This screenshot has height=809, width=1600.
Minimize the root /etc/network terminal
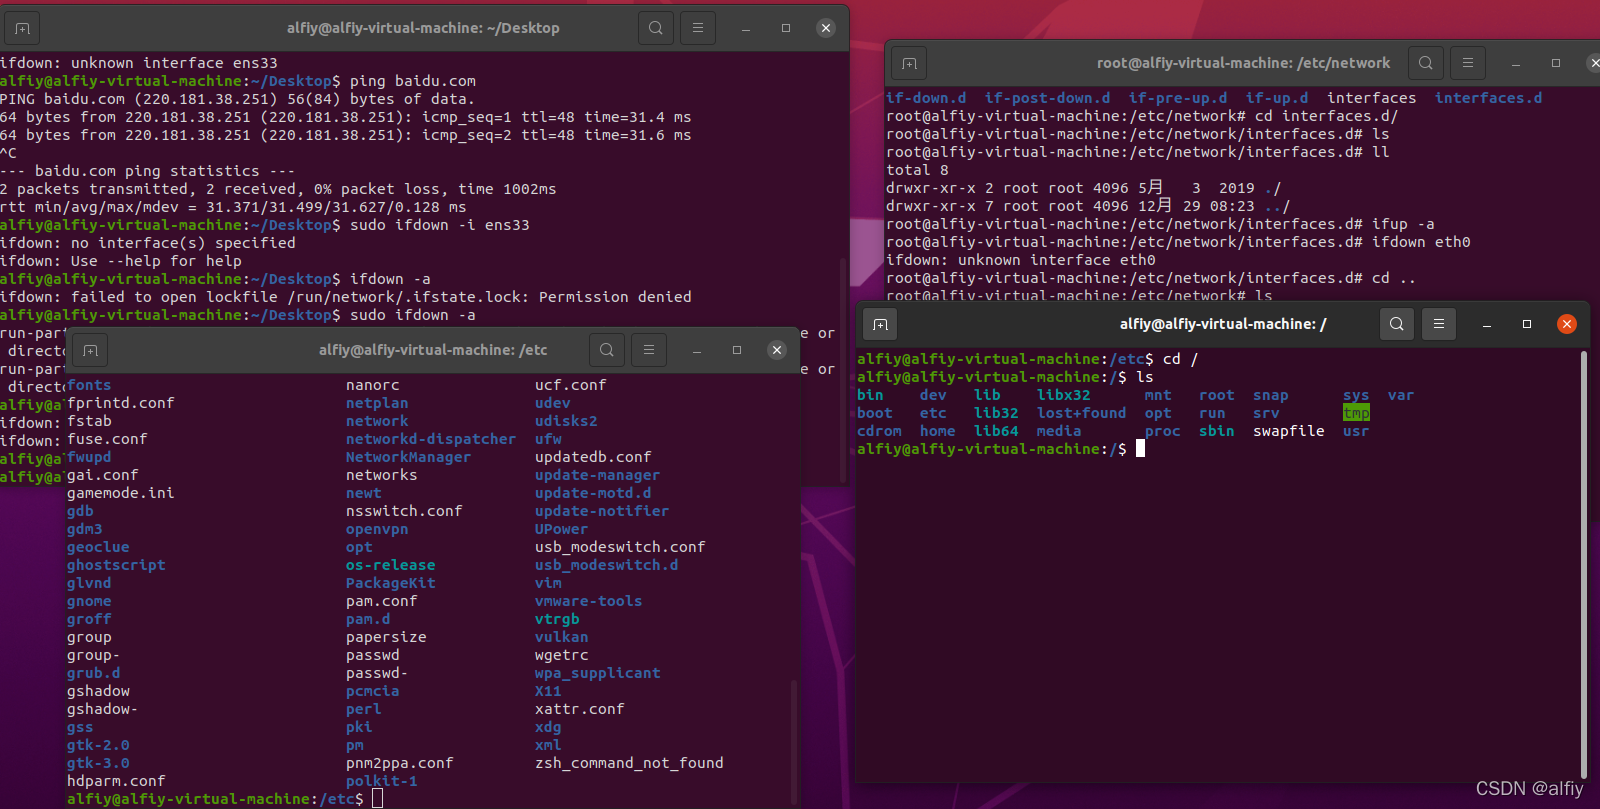1516,63
